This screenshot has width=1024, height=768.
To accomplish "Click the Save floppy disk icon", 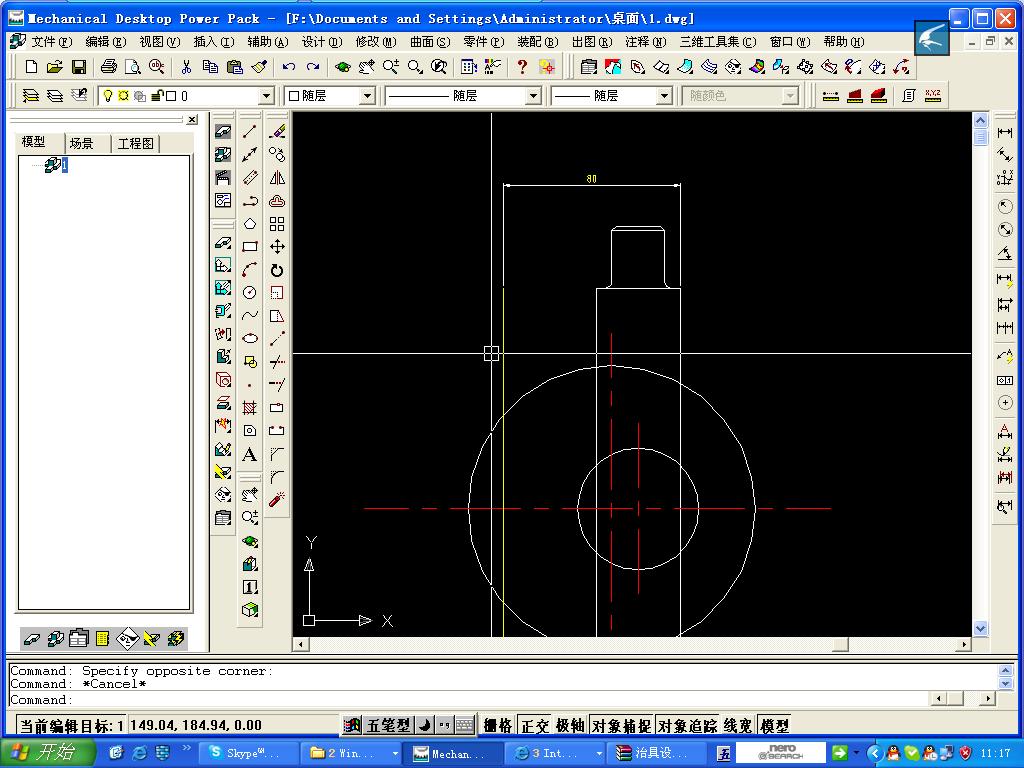I will click(x=79, y=67).
